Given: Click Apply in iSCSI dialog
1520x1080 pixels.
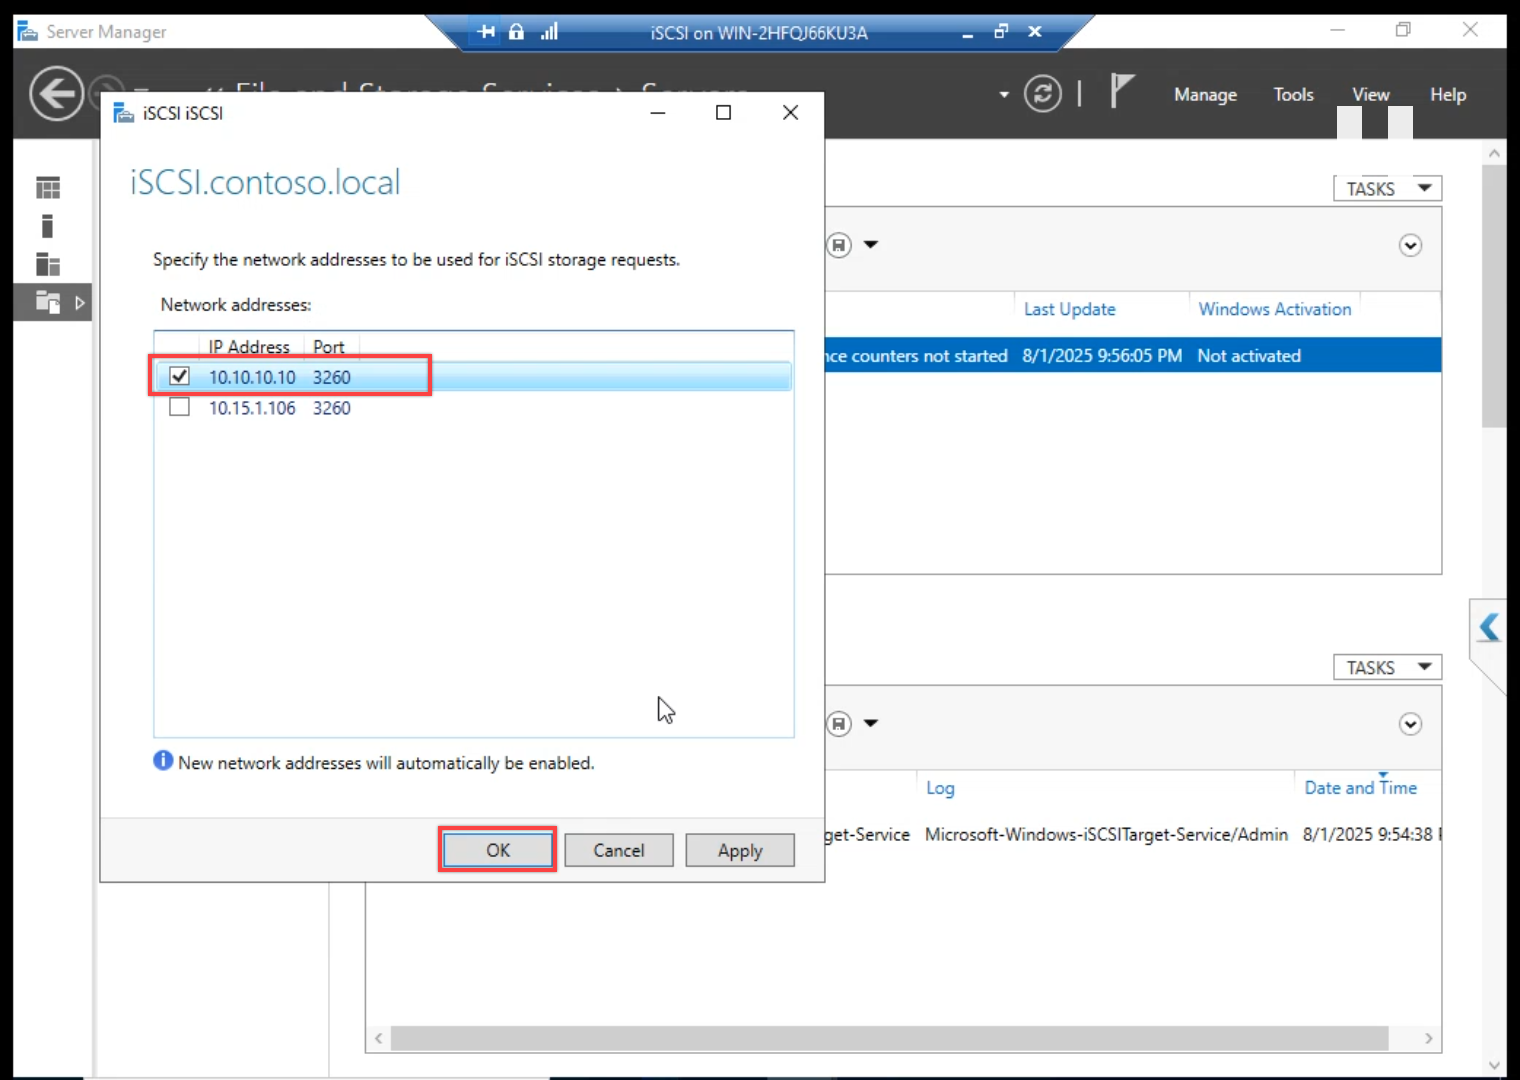Looking at the screenshot, I should 740,850.
